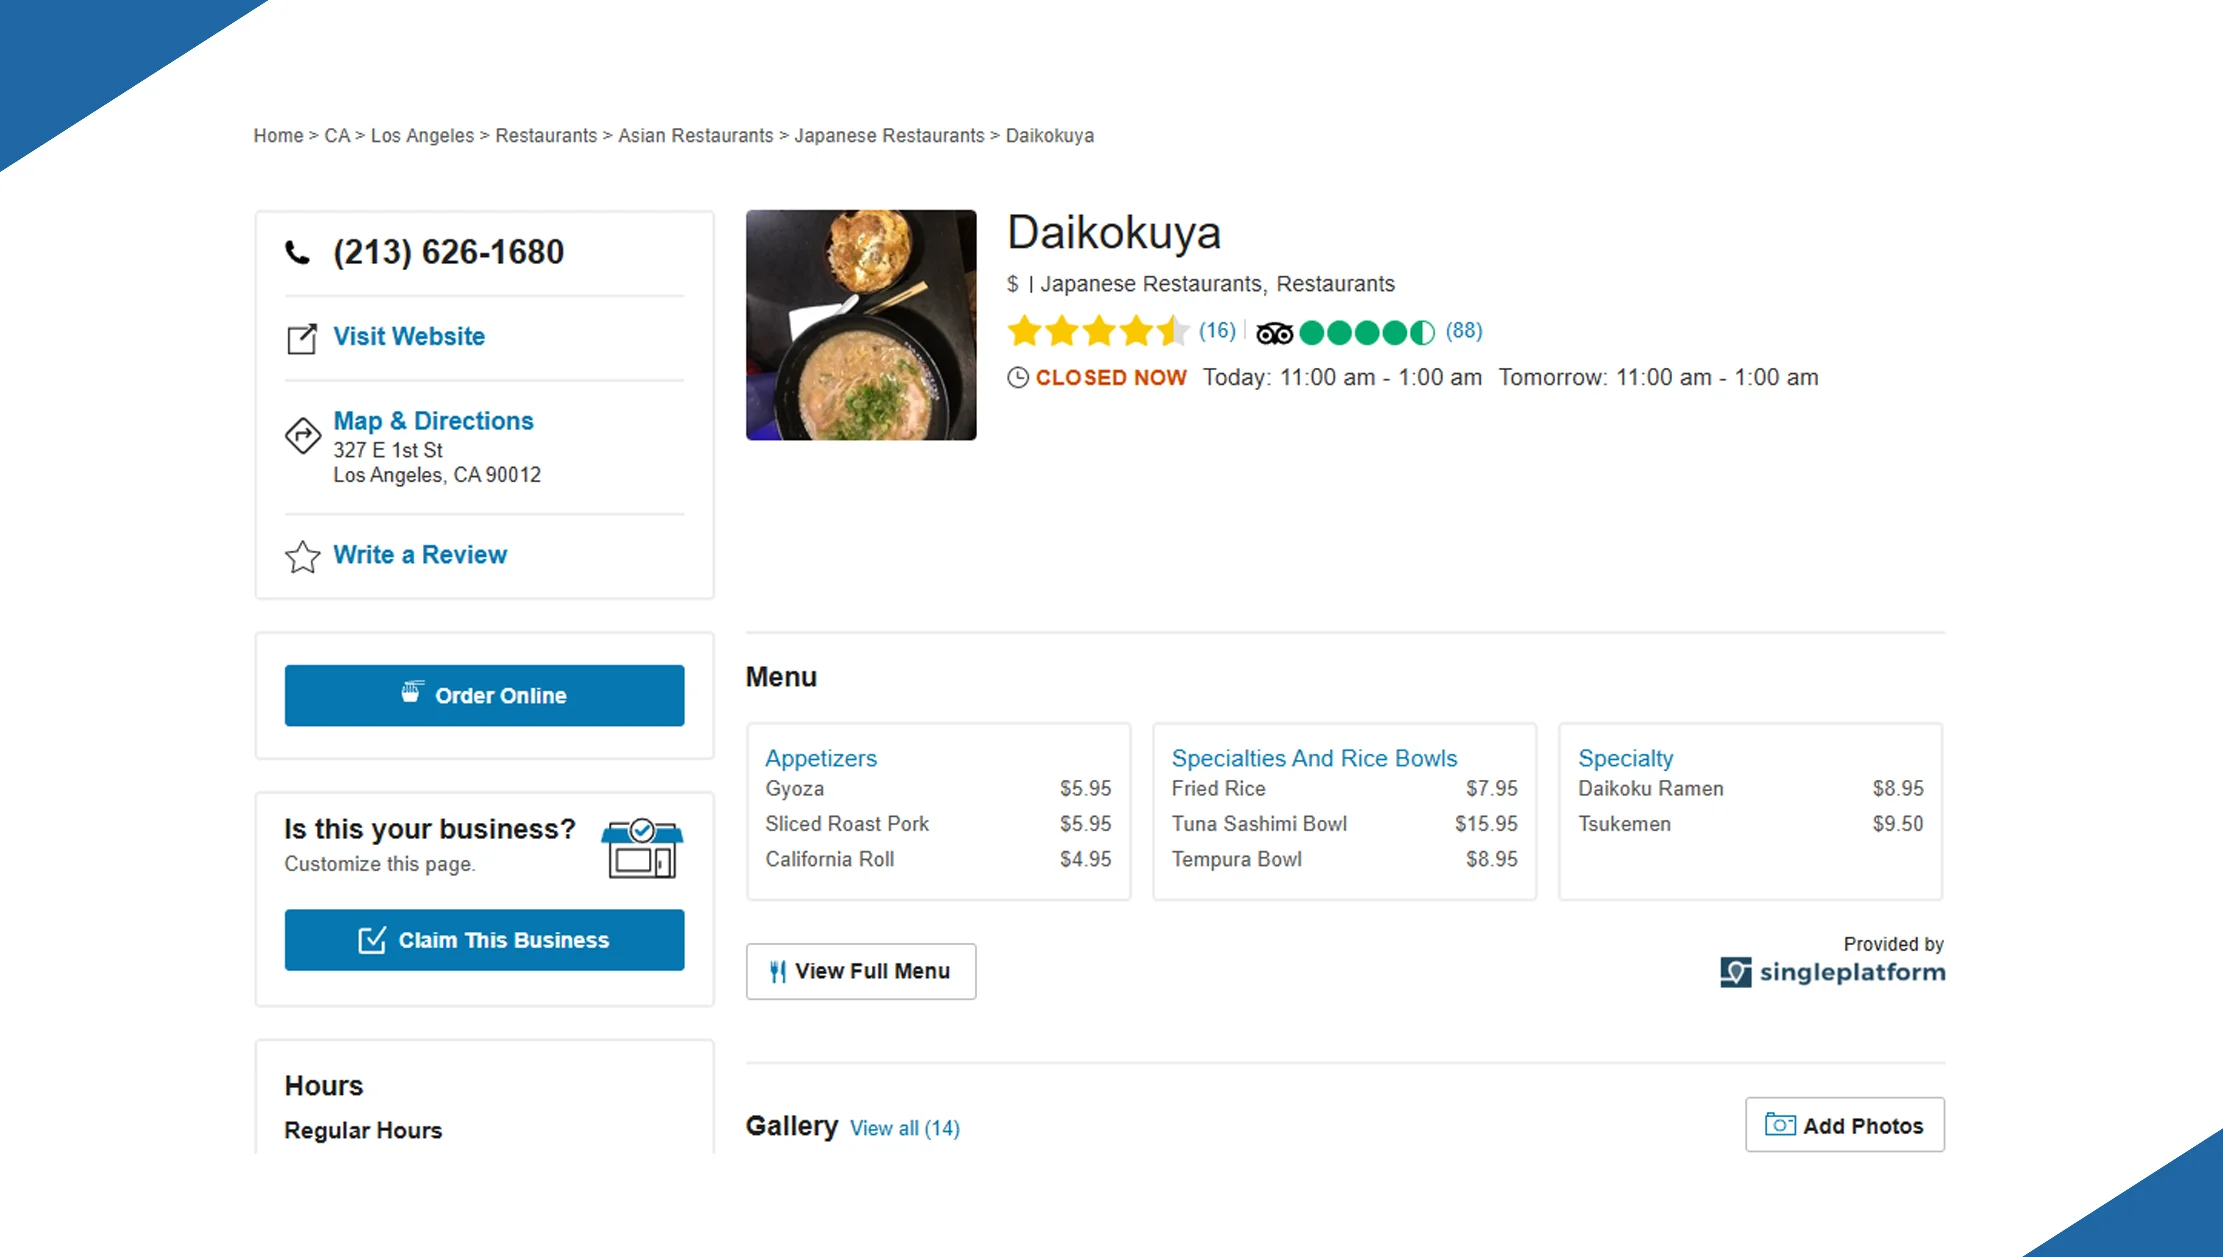Go to Restaurants breadcrumb

546,136
